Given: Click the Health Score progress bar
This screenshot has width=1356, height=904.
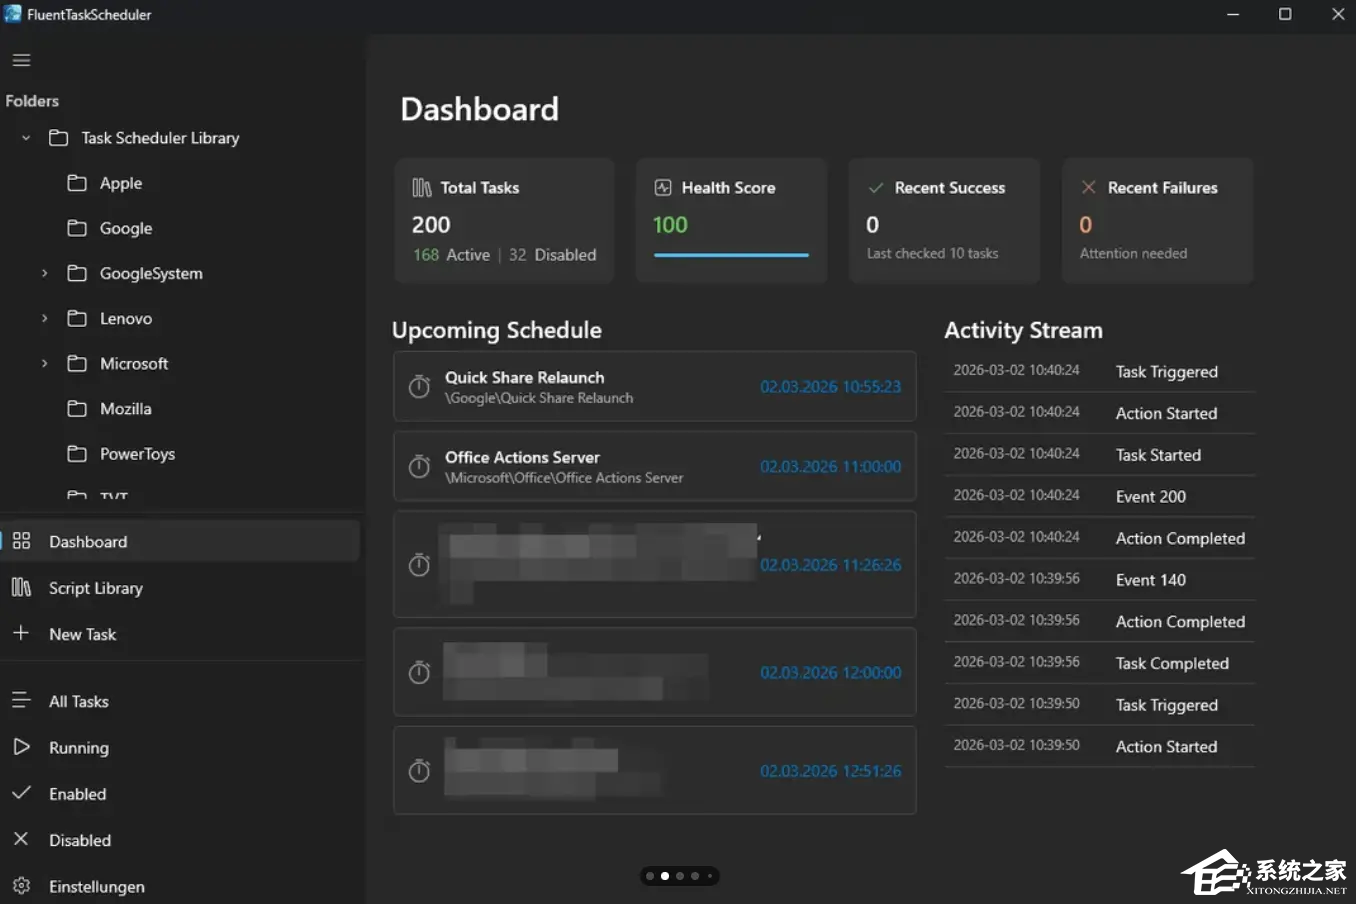Looking at the screenshot, I should 731,255.
